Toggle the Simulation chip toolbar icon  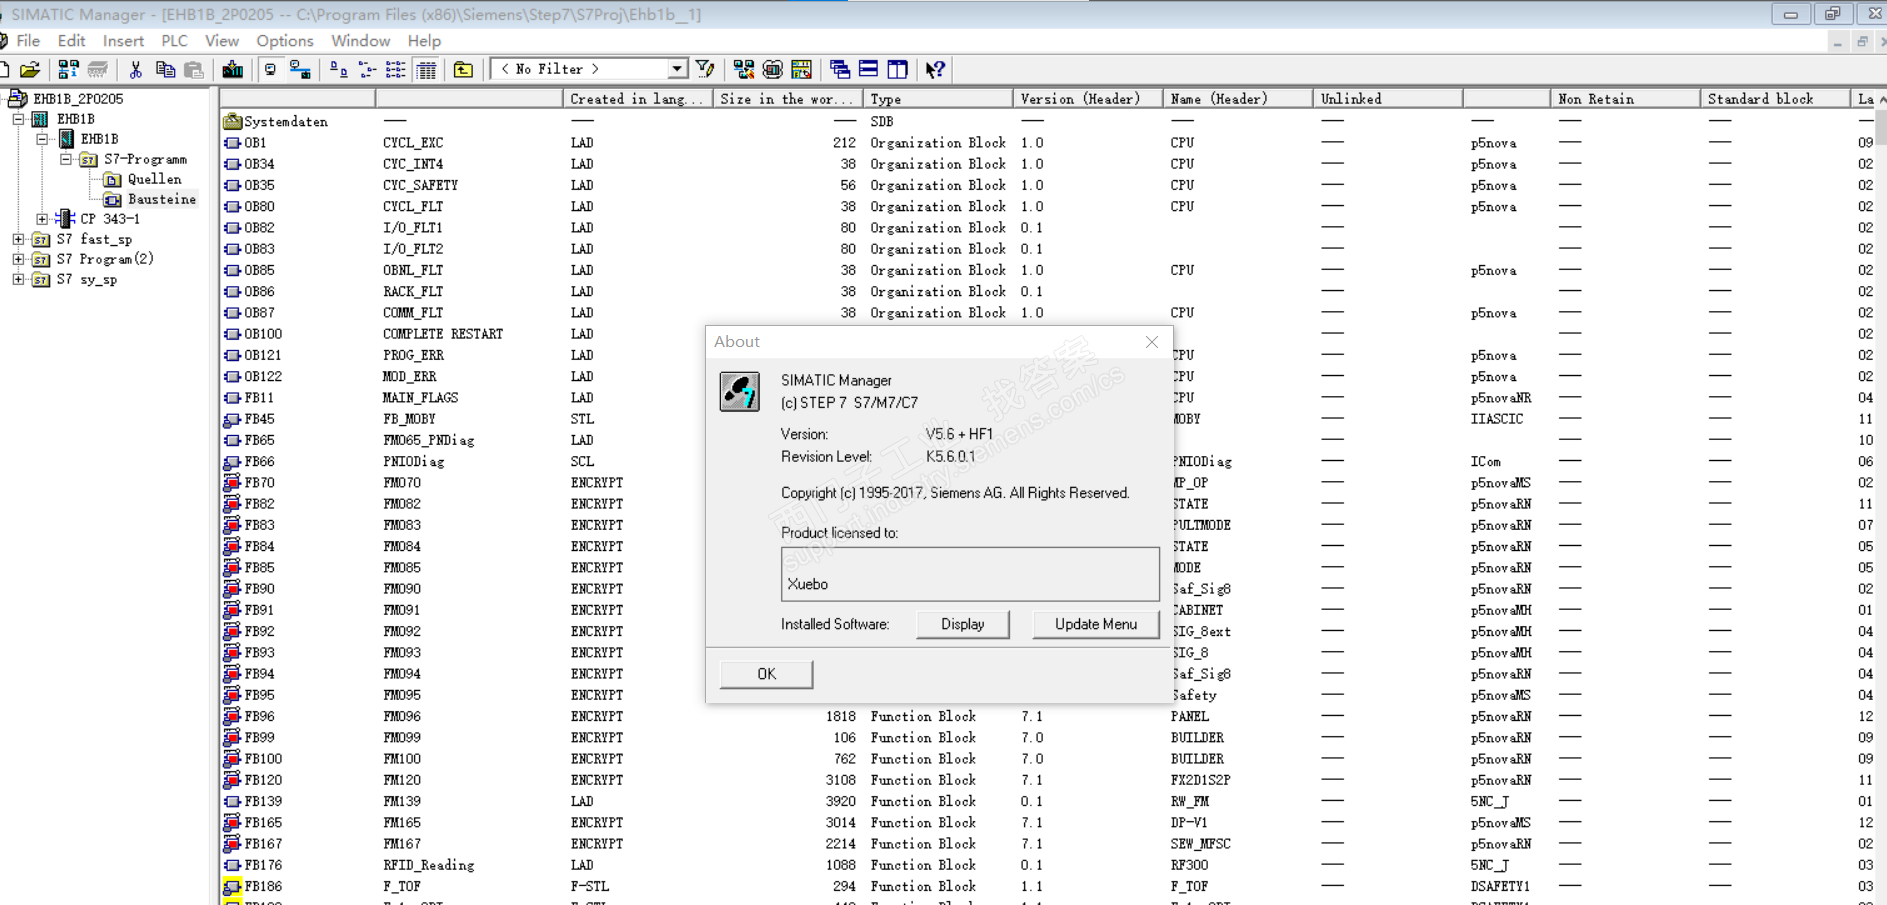(x=772, y=69)
